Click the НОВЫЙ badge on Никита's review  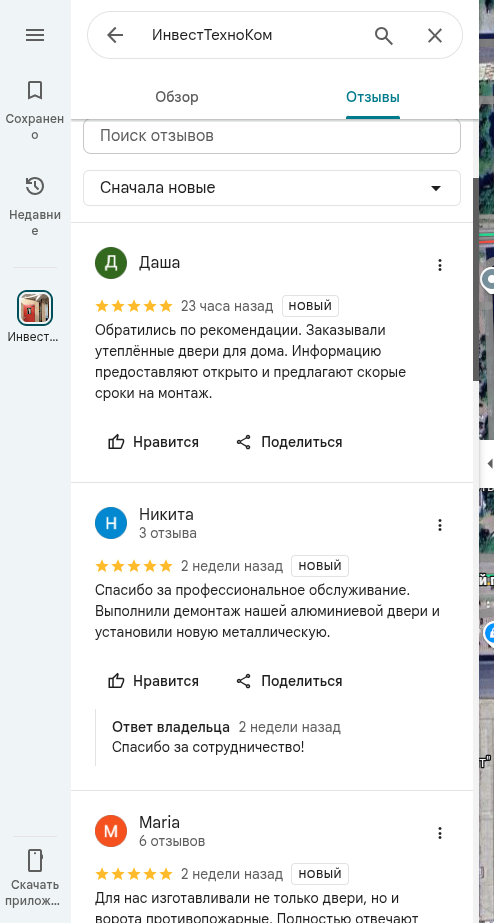[x=320, y=566]
